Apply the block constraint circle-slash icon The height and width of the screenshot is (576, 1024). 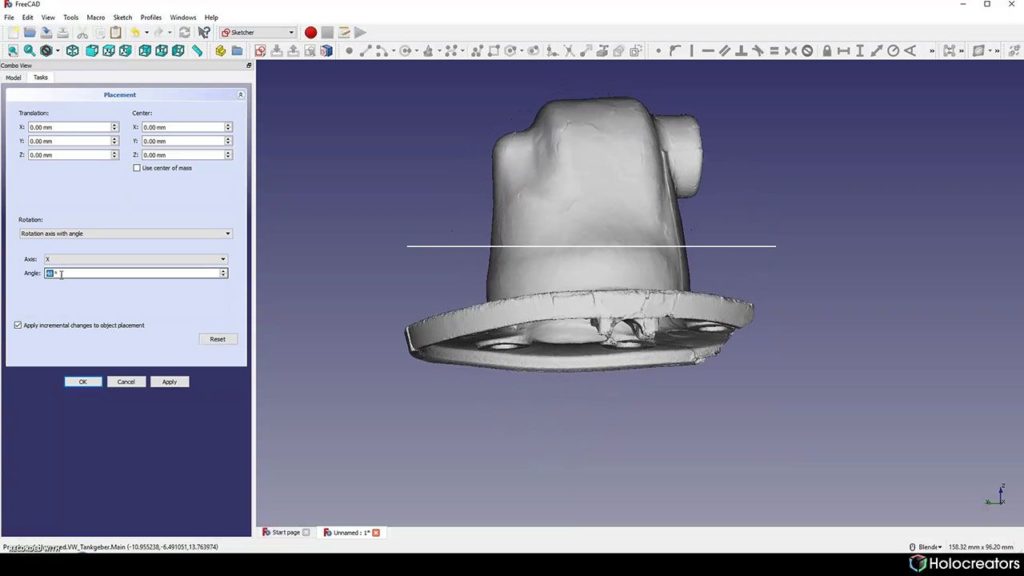pos(807,51)
